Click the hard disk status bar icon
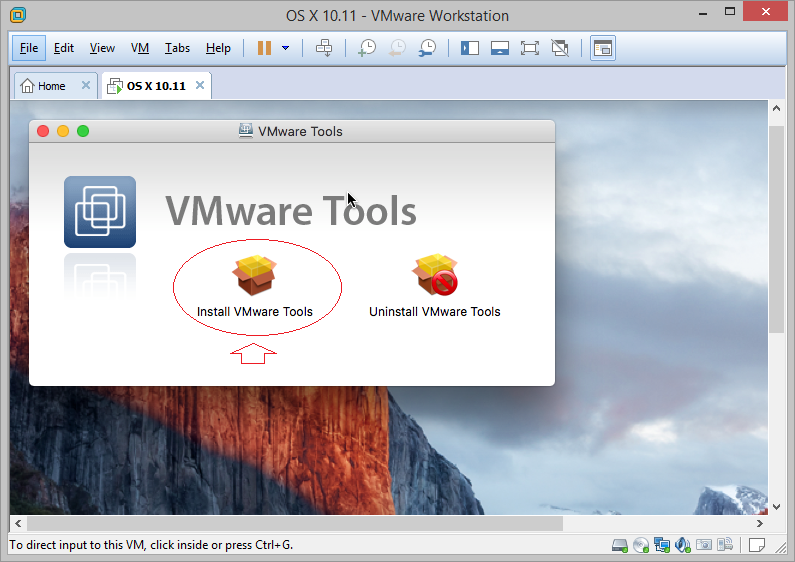Image resolution: width=795 pixels, height=562 pixels. 620,545
